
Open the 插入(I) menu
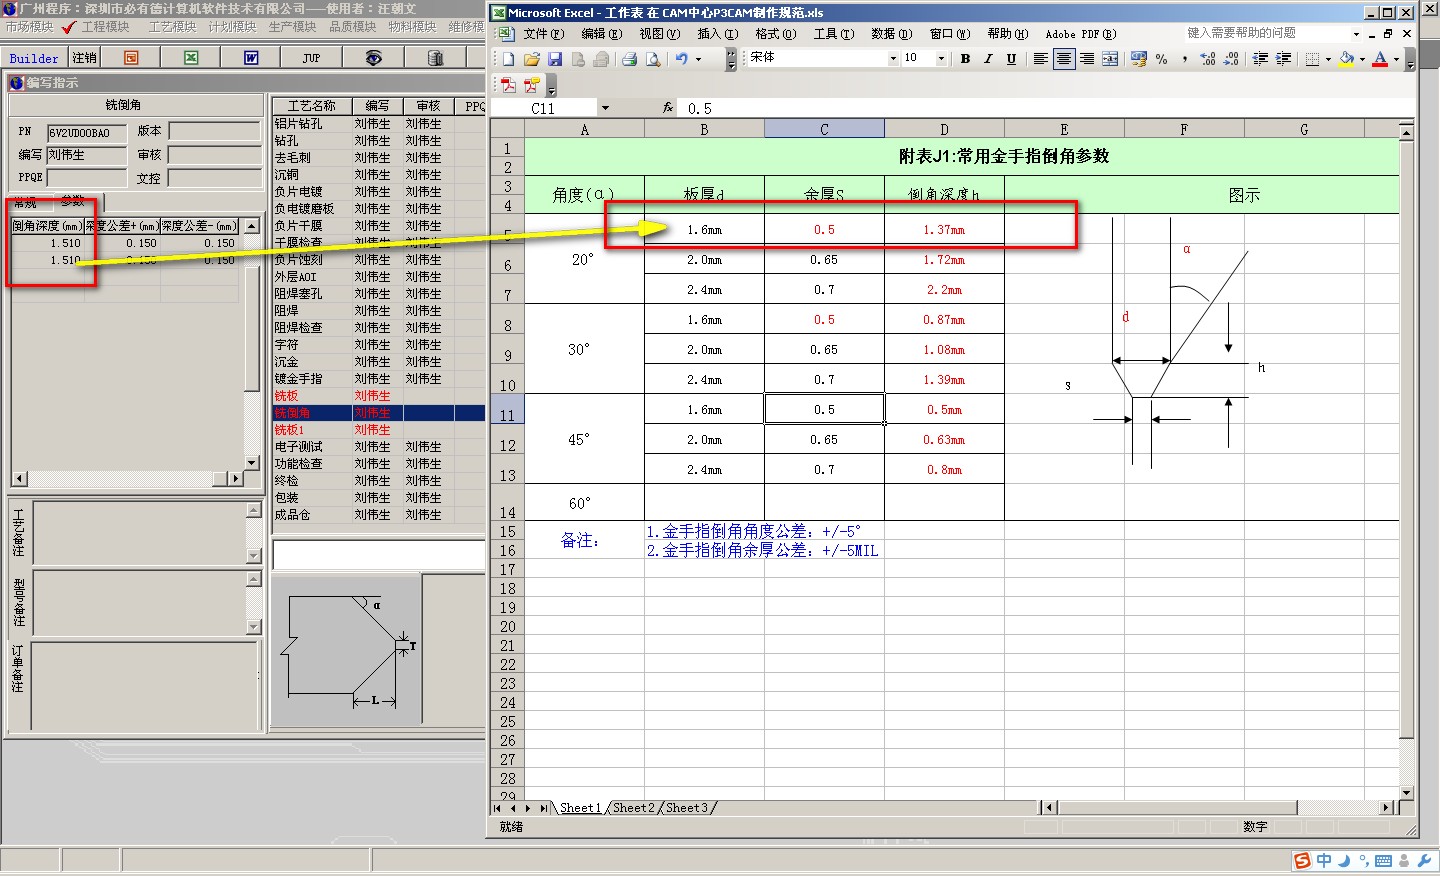coord(717,34)
